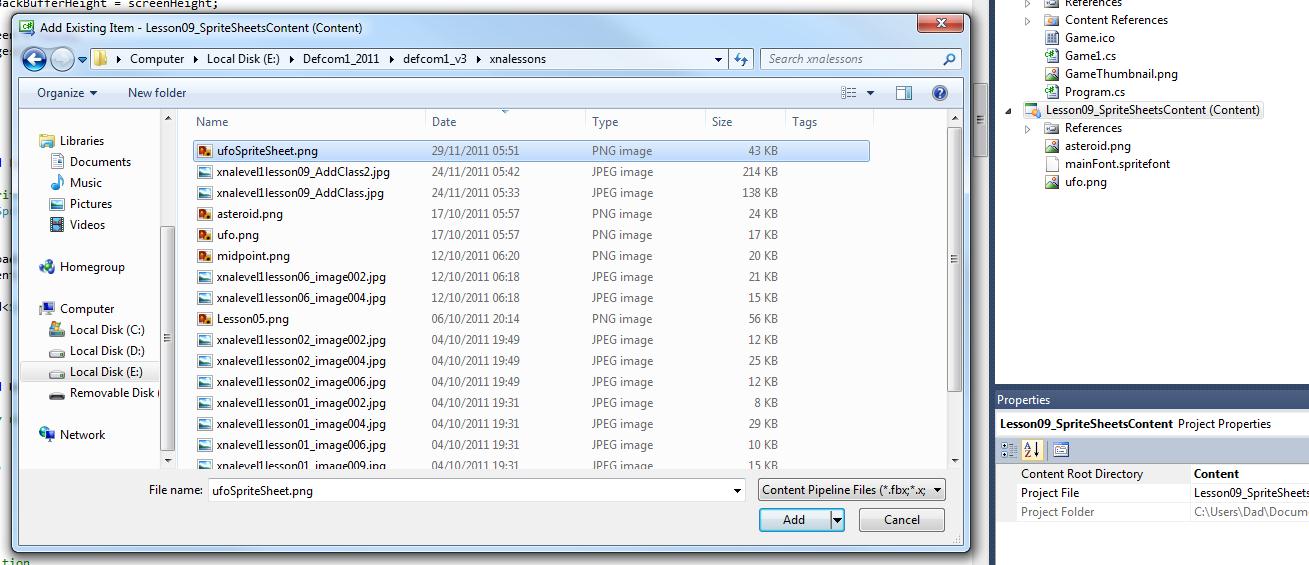Expand the References node under Lesson09_SpriteSheetsContent

click(x=1028, y=128)
